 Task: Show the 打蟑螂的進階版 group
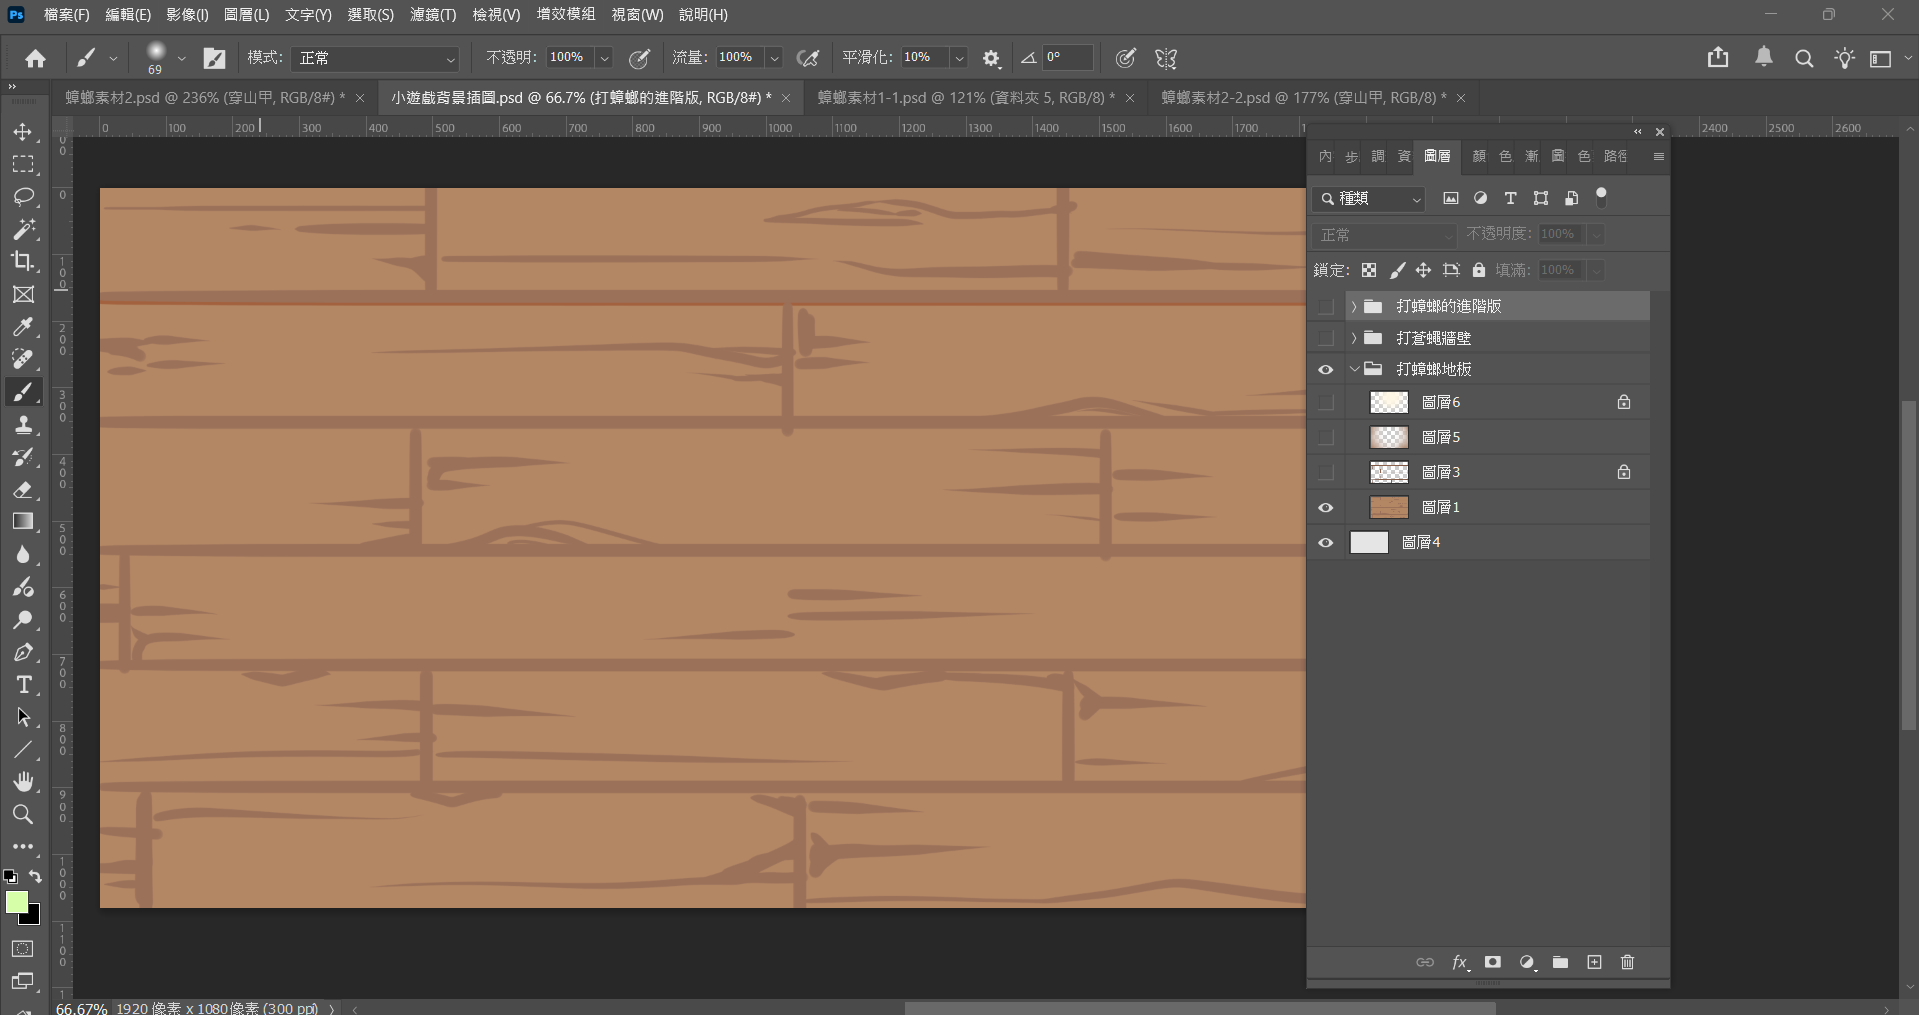(x=1326, y=306)
